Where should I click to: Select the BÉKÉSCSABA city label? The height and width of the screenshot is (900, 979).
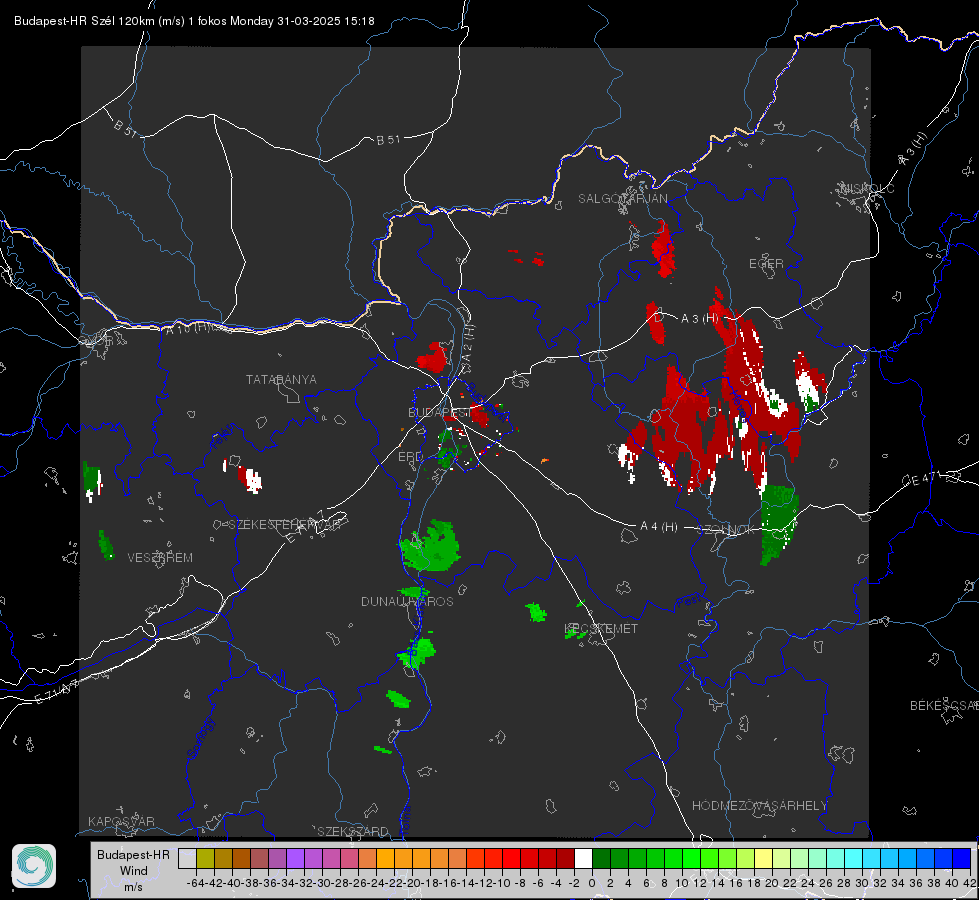944,705
